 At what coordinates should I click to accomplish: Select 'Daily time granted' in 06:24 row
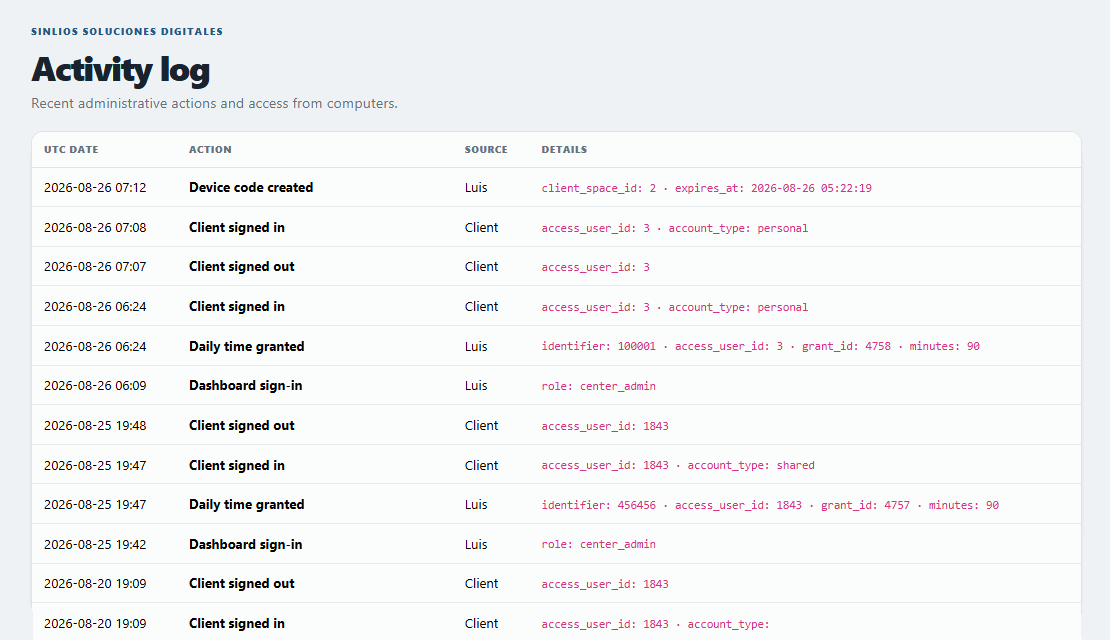coord(246,346)
